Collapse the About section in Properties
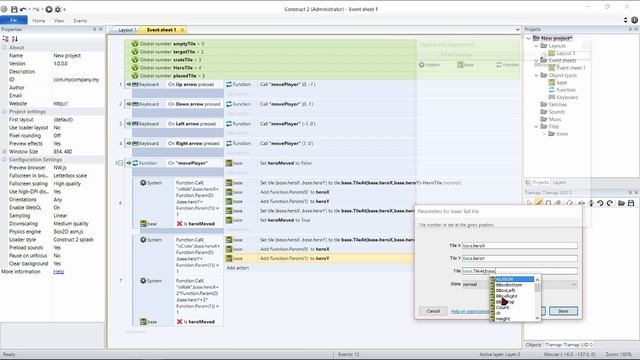Viewport: 640px width, 360px height. click(x=4, y=48)
